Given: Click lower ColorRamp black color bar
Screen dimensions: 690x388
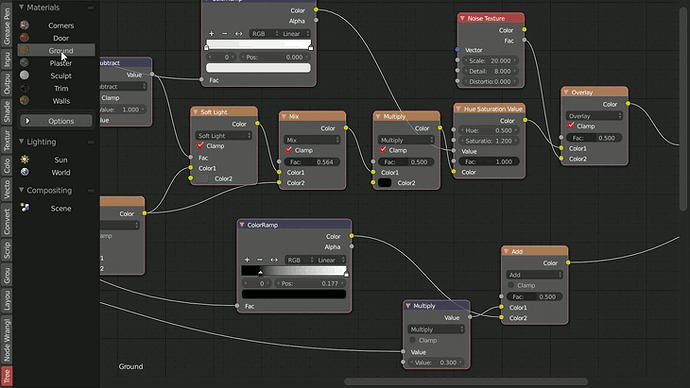Looking at the screenshot, I should click(294, 294).
